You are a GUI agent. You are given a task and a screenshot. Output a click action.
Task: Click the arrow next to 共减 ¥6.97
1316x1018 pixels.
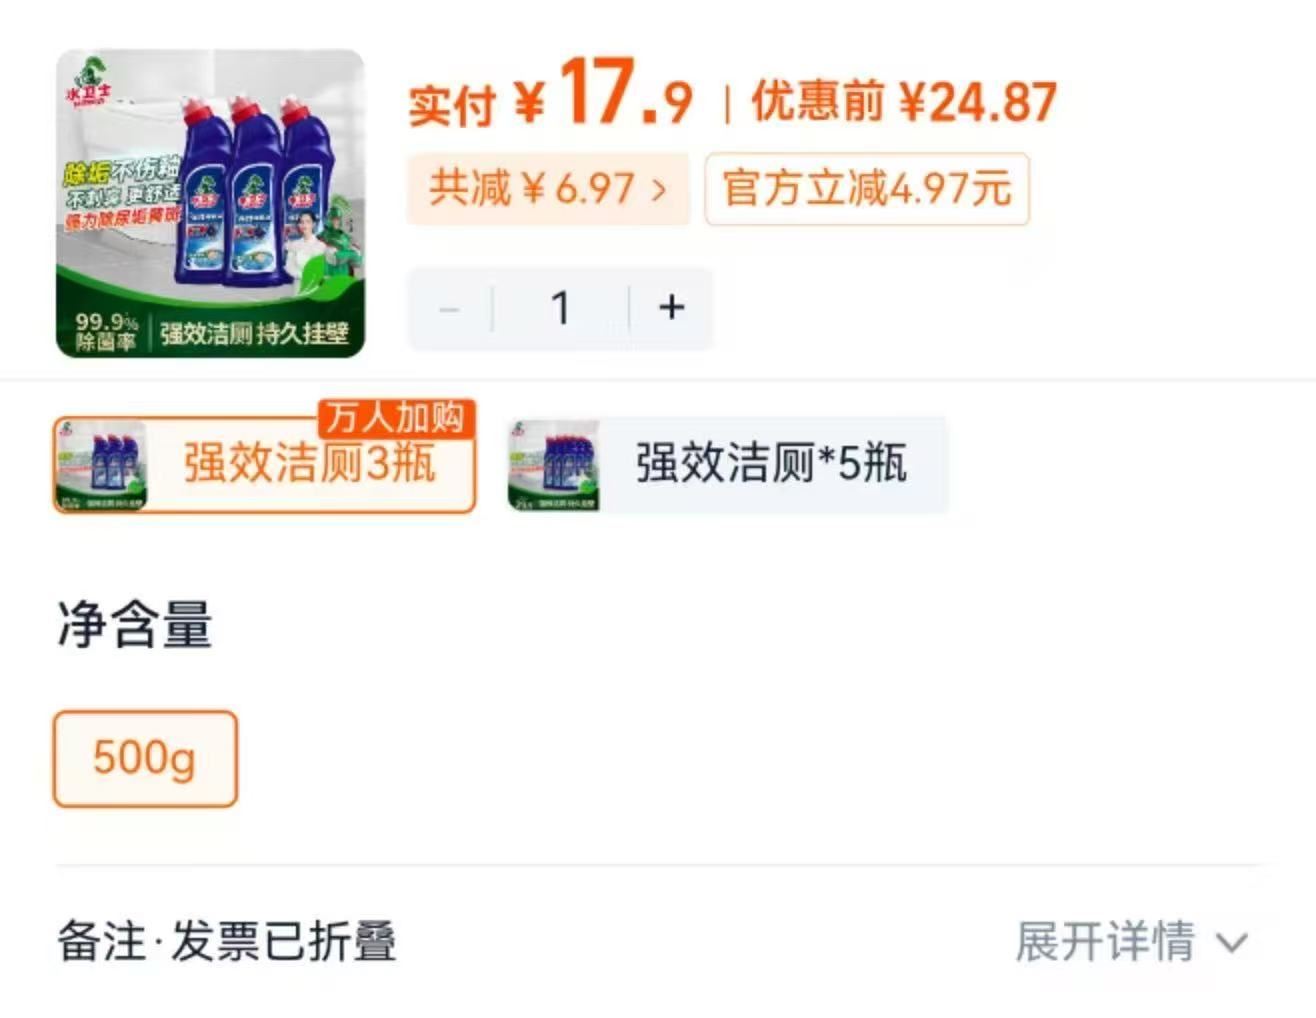point(660,189)
